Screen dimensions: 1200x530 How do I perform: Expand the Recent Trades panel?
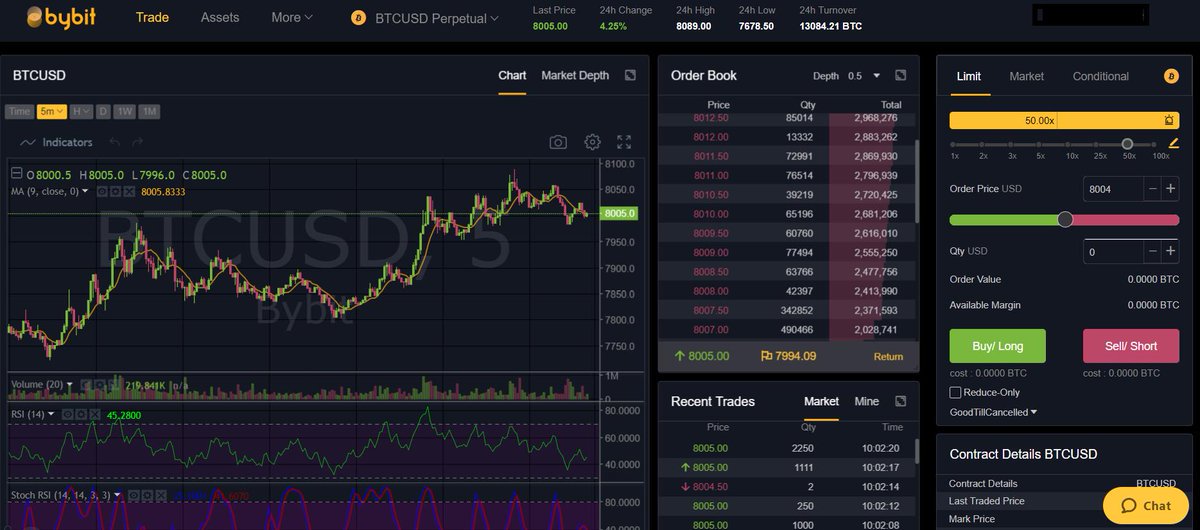[x=900, y=401]
